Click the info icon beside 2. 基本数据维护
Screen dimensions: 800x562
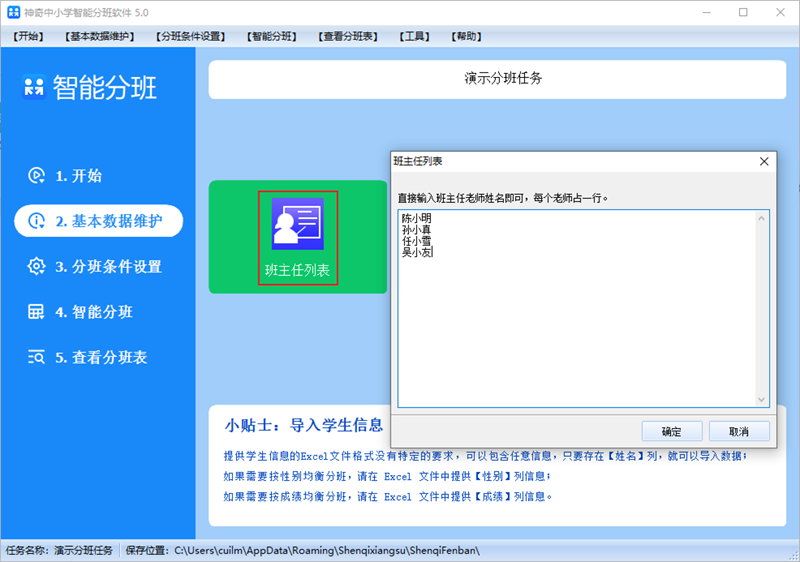point(36,221)
